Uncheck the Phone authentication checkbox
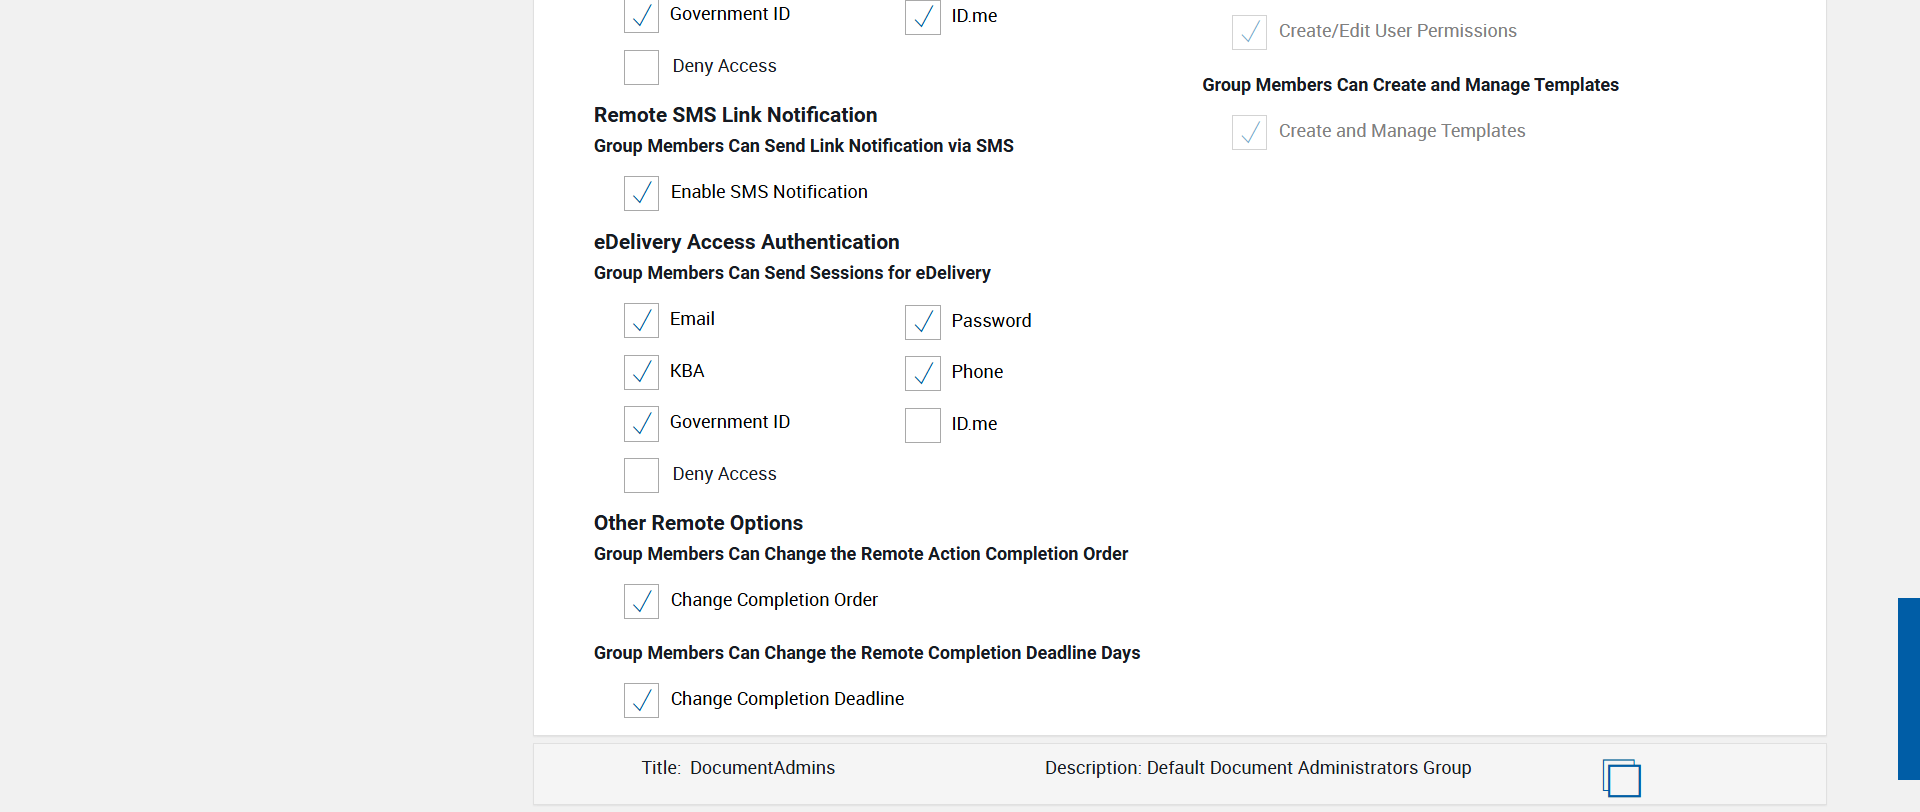Viewport: 1920px width, 812px height. (x=922, y=373)
